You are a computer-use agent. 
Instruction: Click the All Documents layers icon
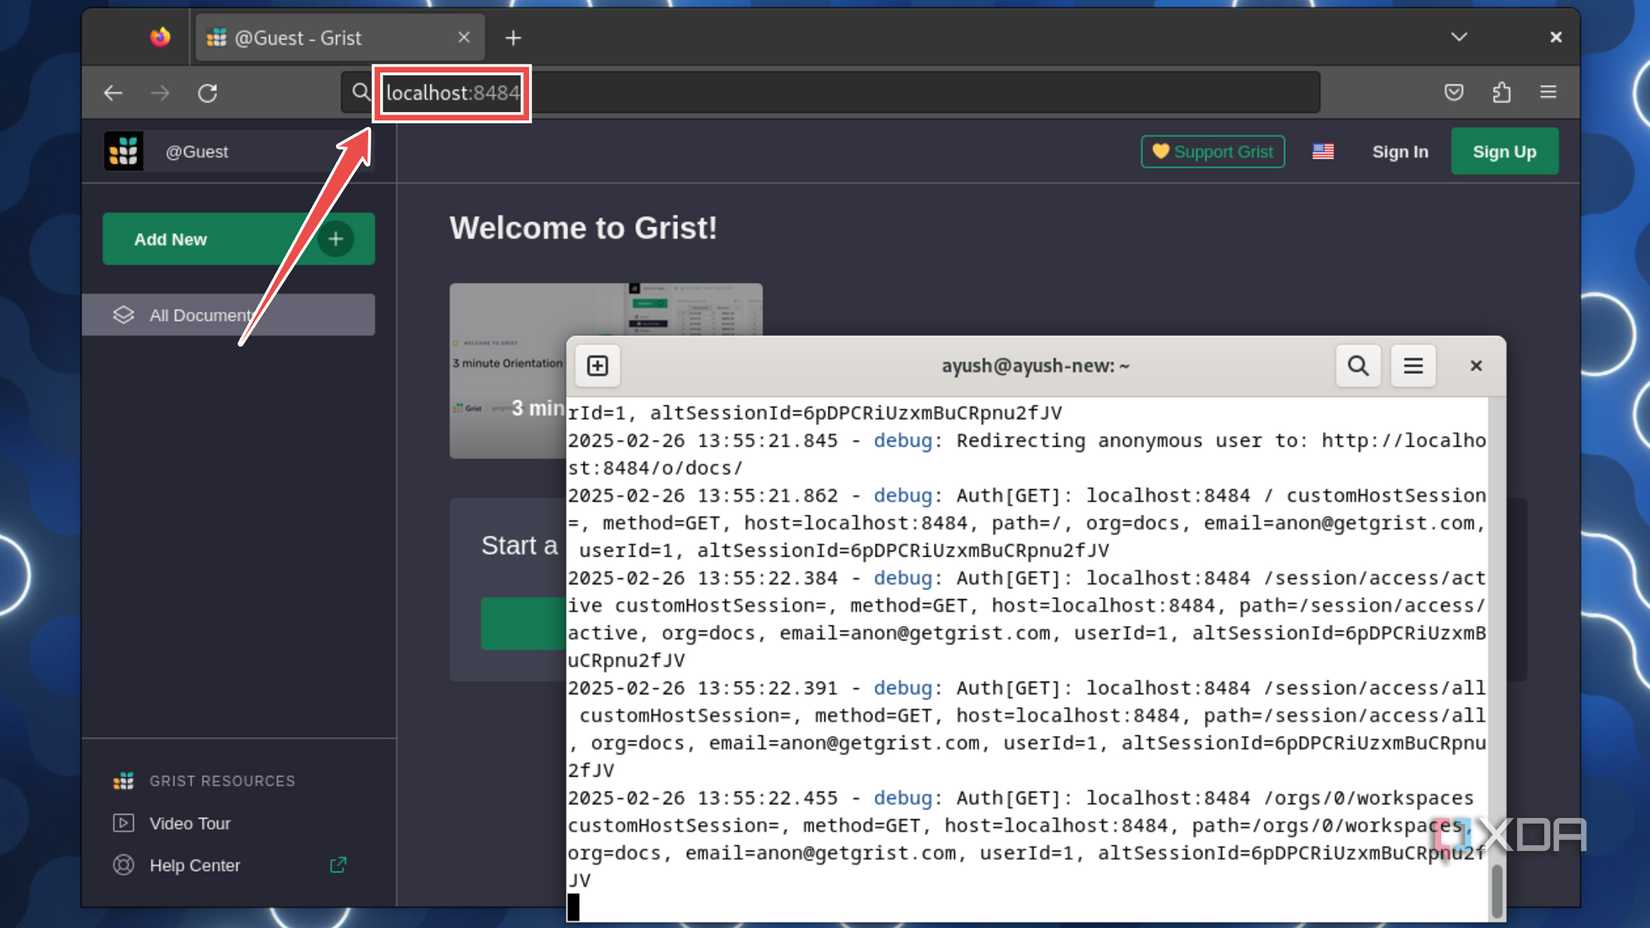point(124,315)
